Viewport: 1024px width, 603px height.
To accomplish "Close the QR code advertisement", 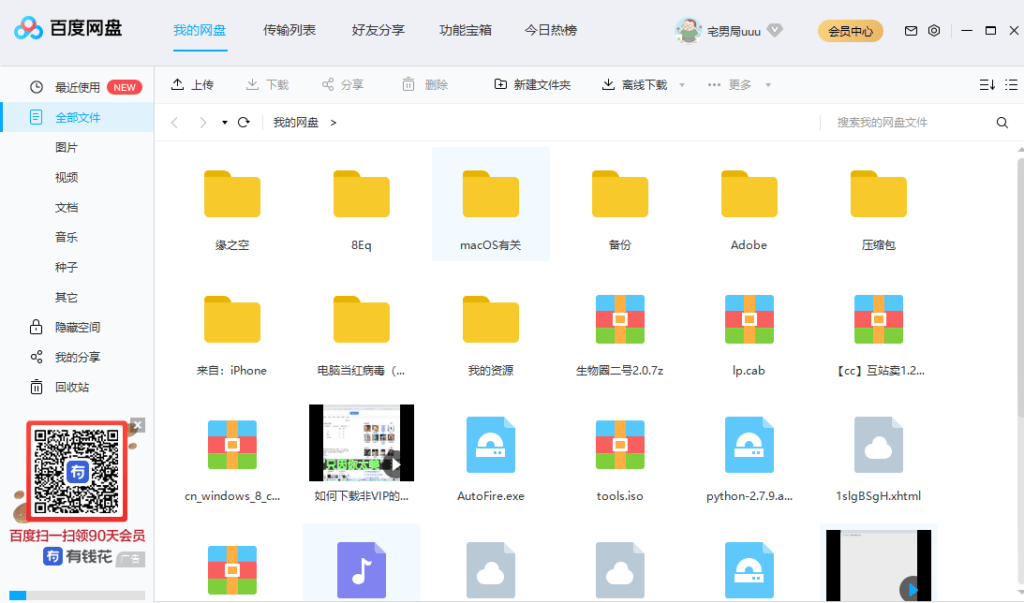I will click(137, 425).
